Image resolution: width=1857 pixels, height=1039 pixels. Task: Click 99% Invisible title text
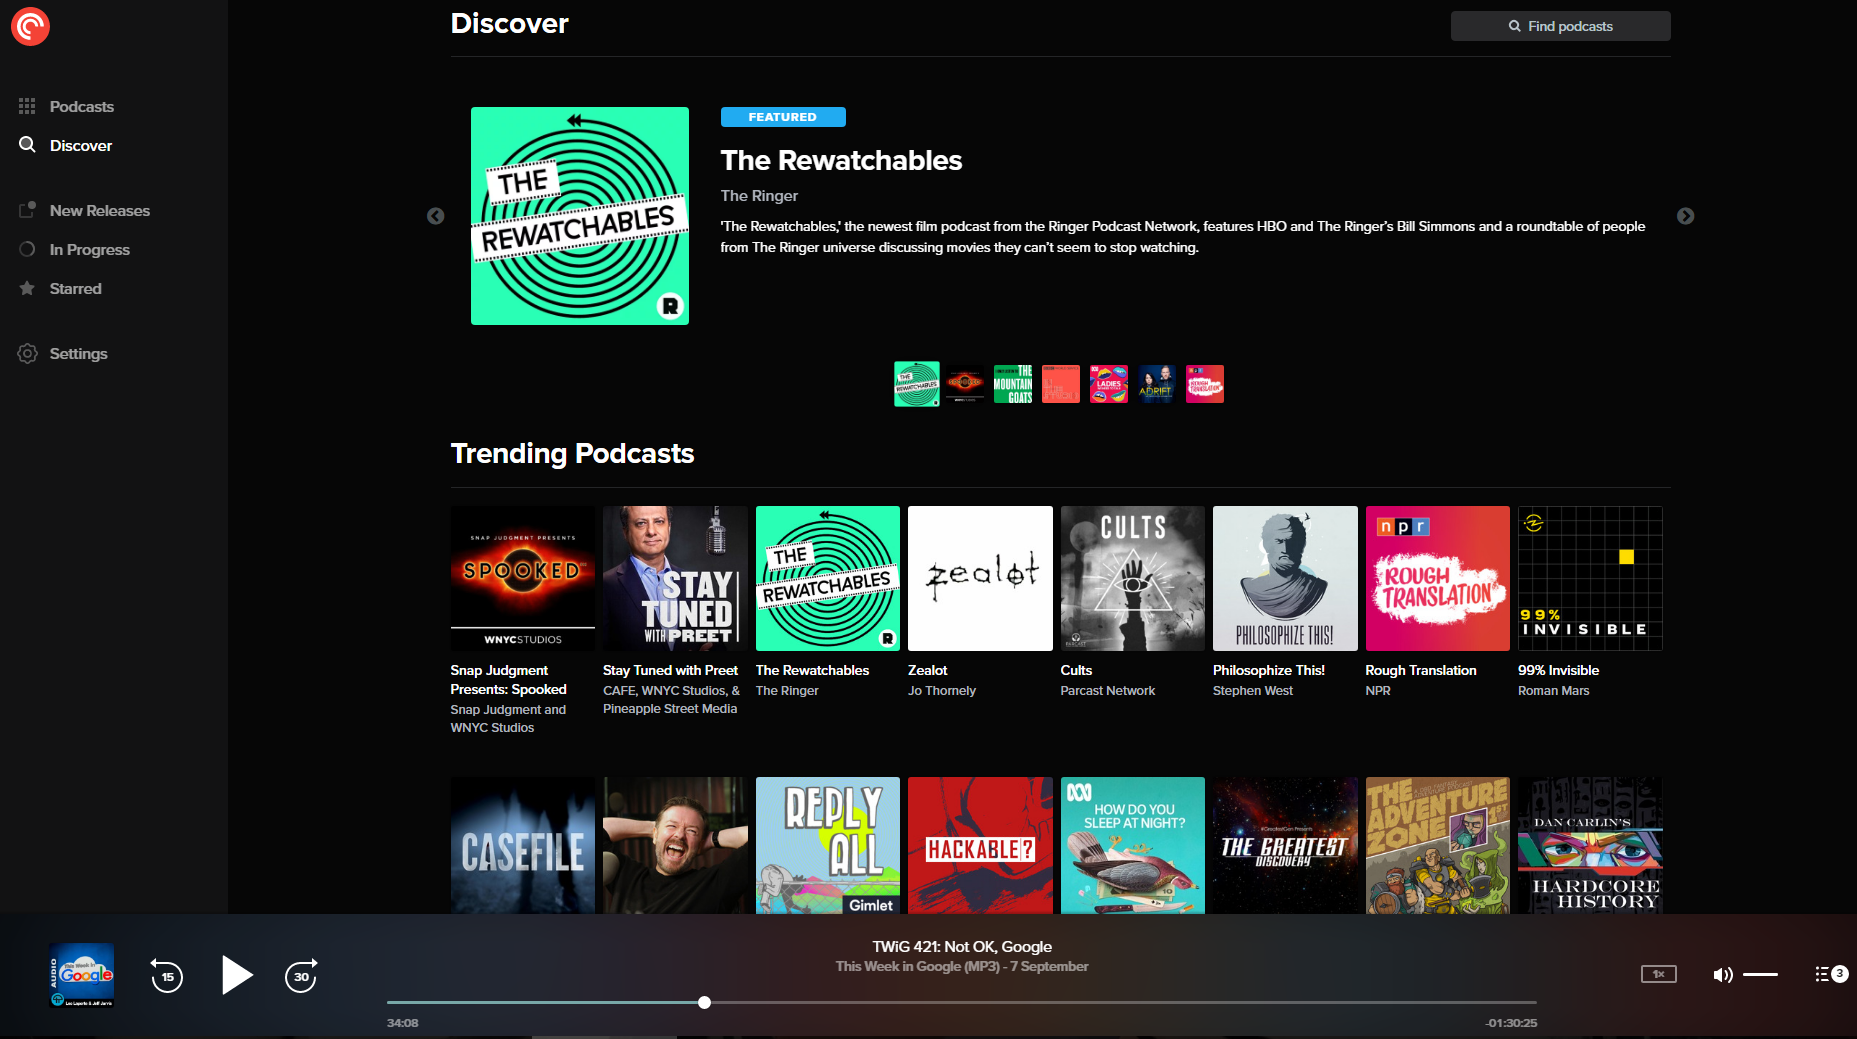(1558, 670)
